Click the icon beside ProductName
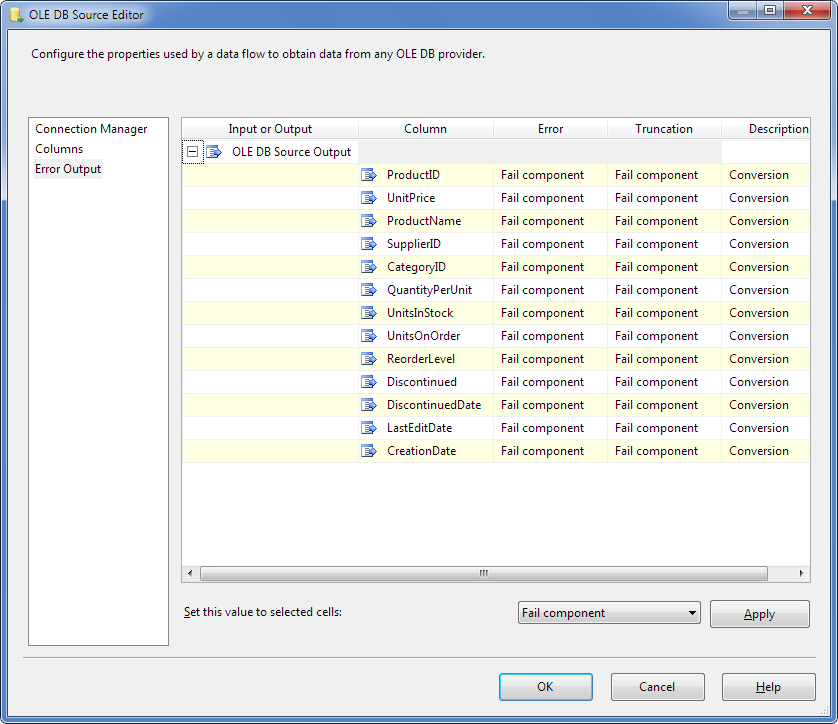Screen dimensions: 838x724 368,221
